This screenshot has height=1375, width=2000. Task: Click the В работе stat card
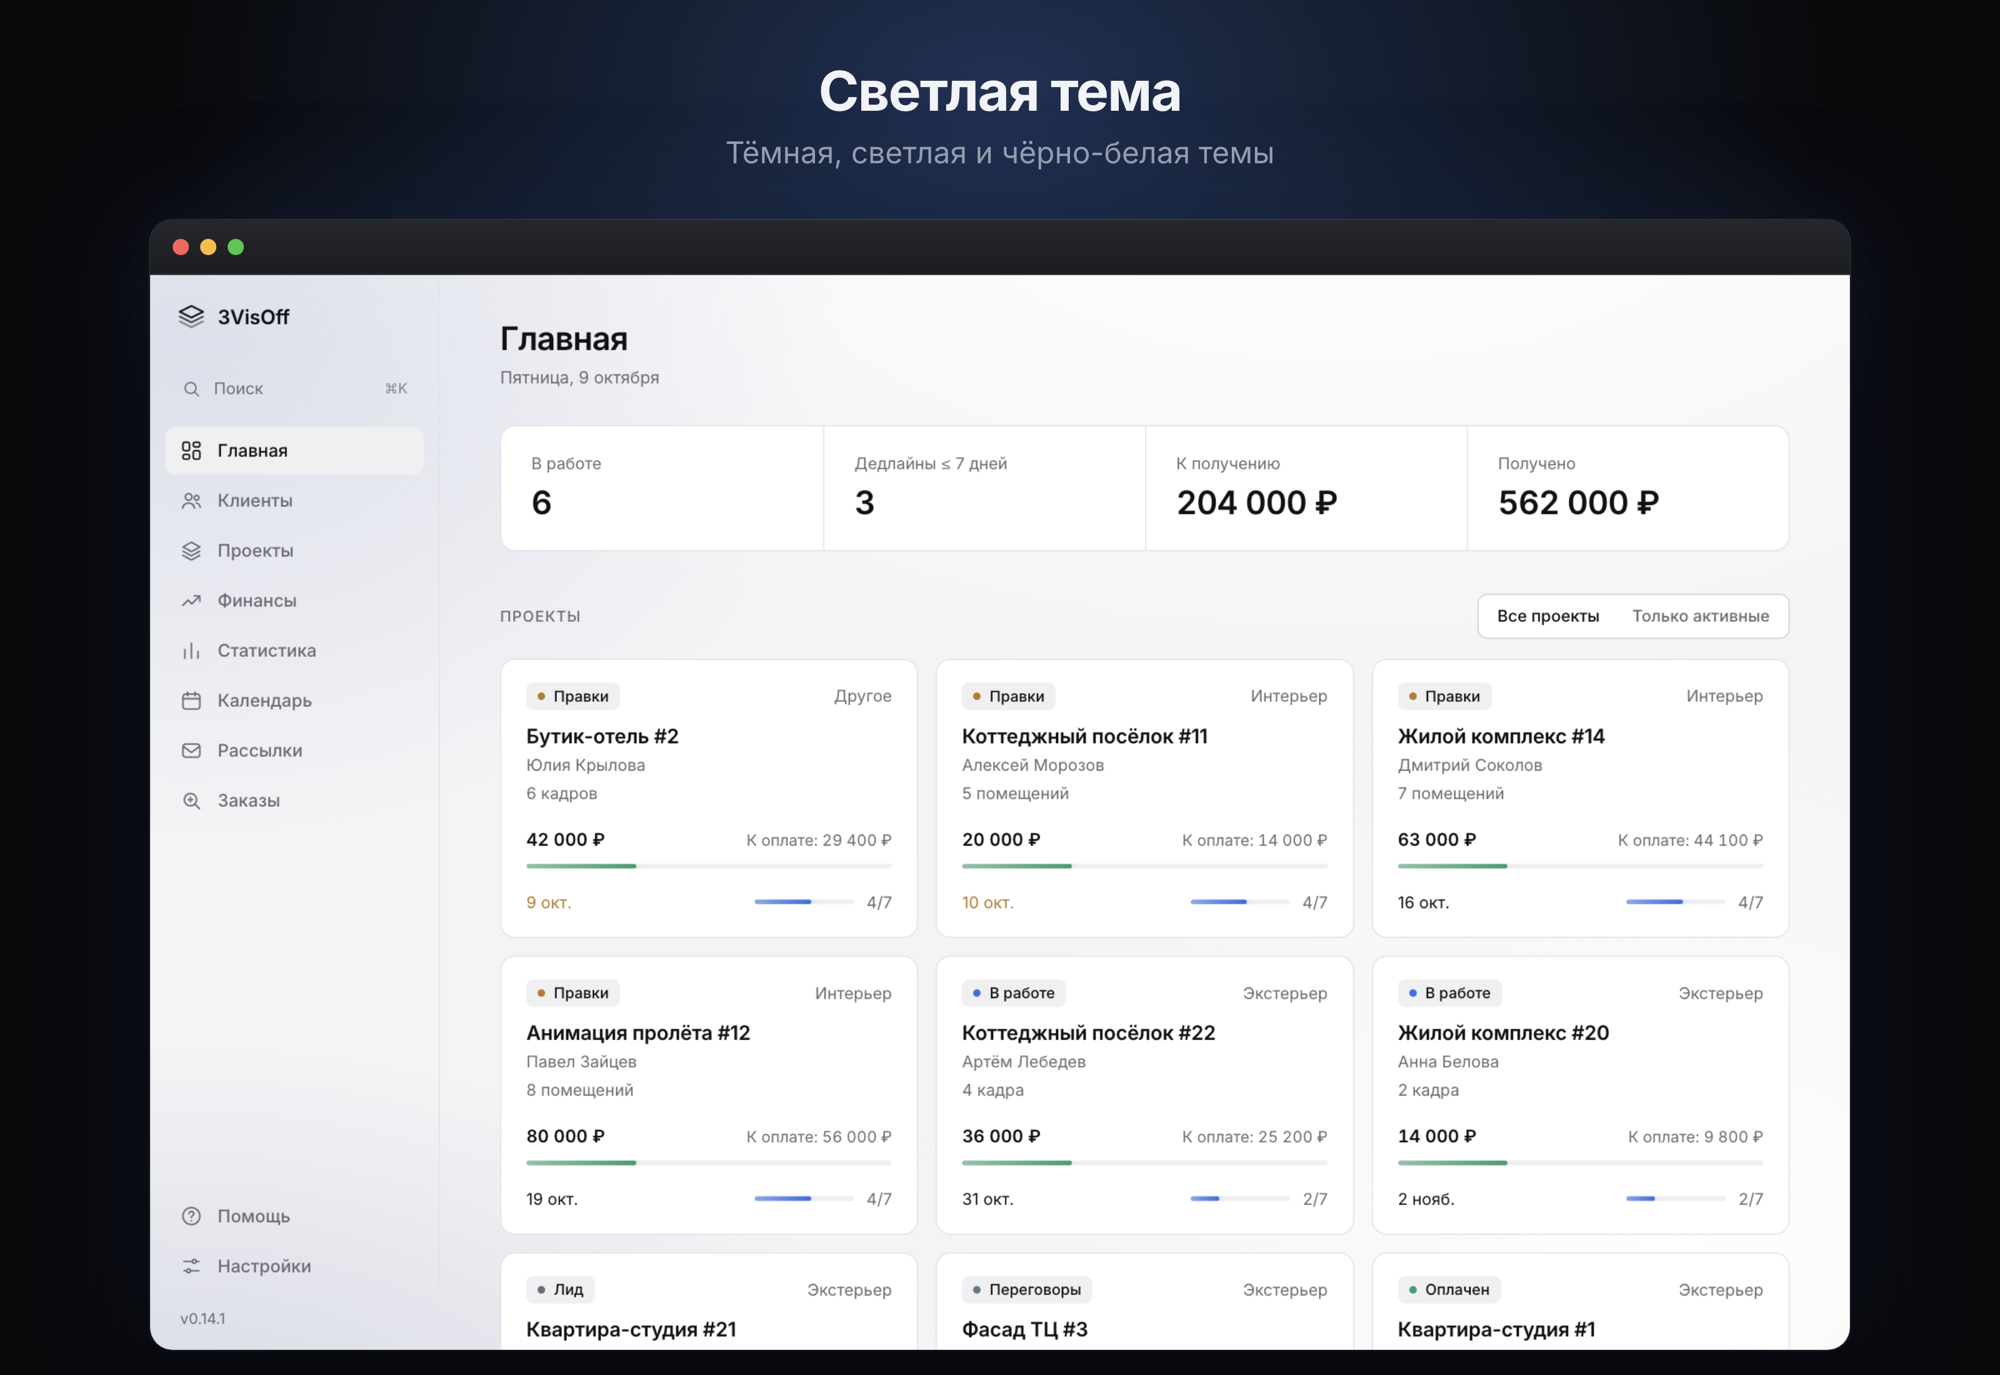pyautogui.click(x=662, y=488)
